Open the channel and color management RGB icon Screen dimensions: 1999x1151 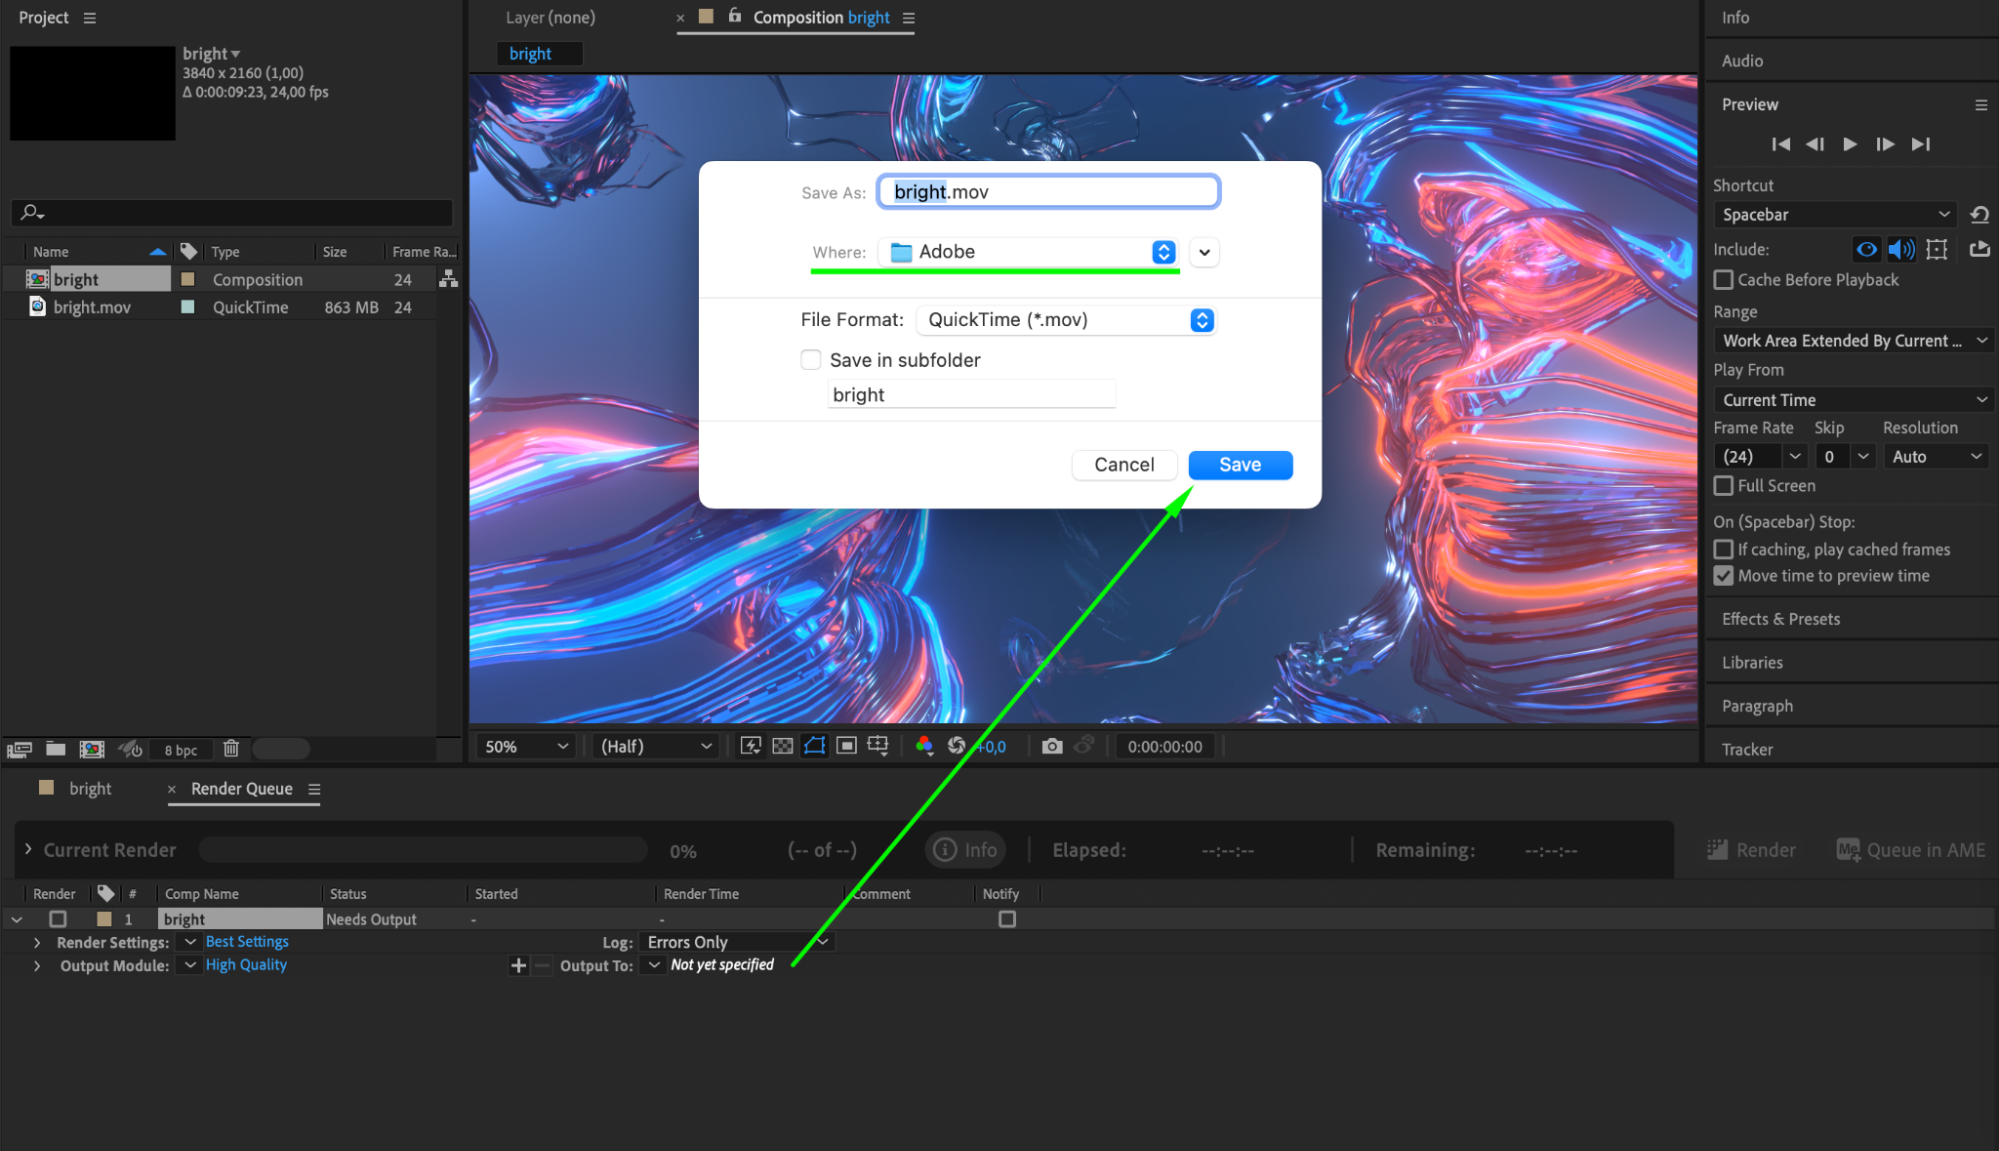tap(924, 746)
